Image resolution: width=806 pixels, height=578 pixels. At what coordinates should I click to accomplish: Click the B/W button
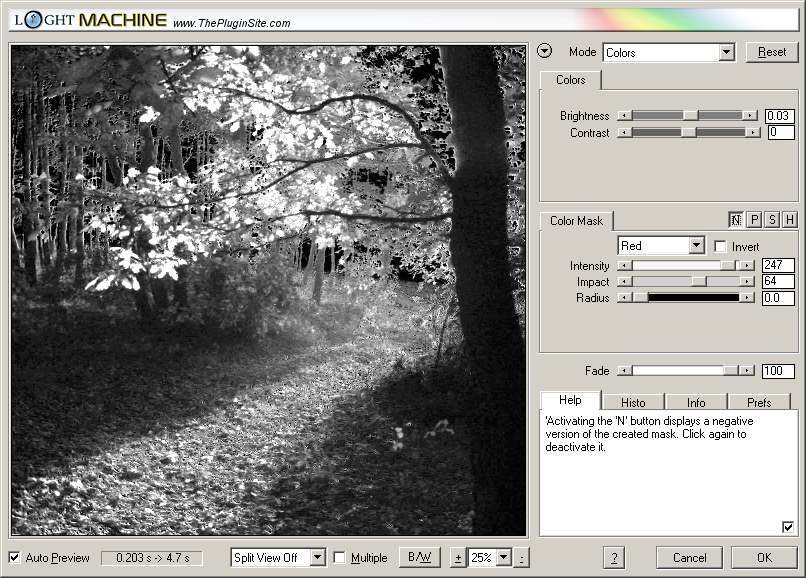point(420,557)
